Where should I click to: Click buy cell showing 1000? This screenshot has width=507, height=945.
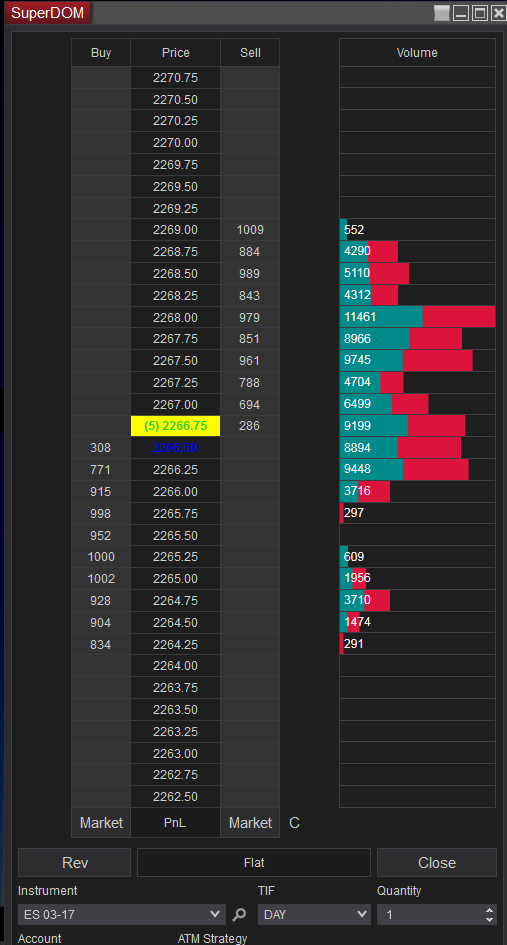pyautogui.click(x=101, y=557)
